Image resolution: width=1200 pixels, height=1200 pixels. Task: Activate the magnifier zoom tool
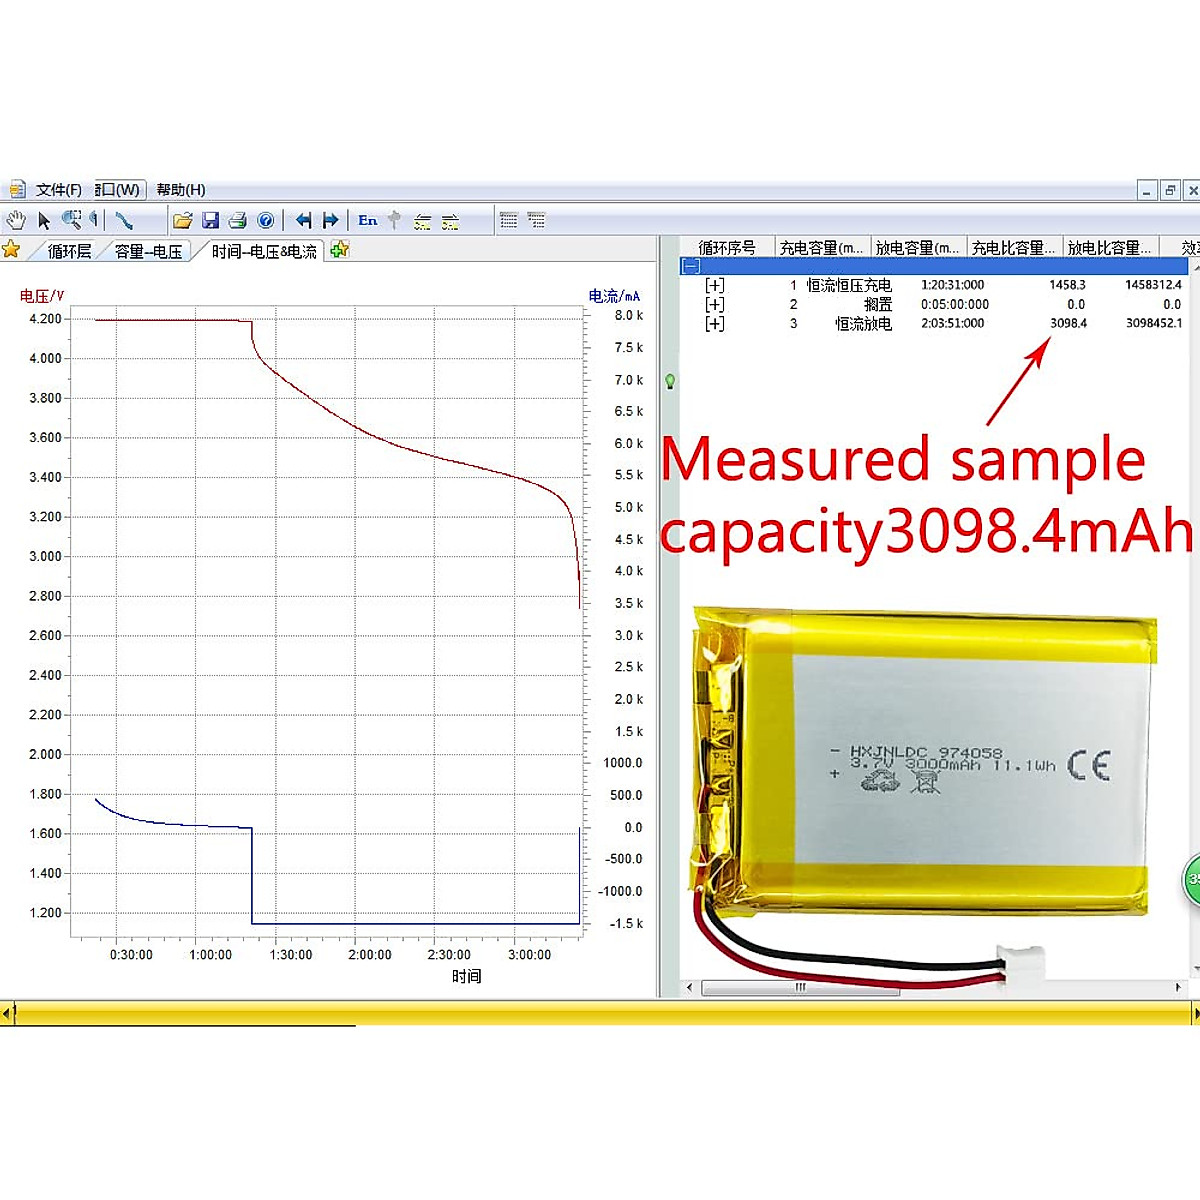[71, 220]
